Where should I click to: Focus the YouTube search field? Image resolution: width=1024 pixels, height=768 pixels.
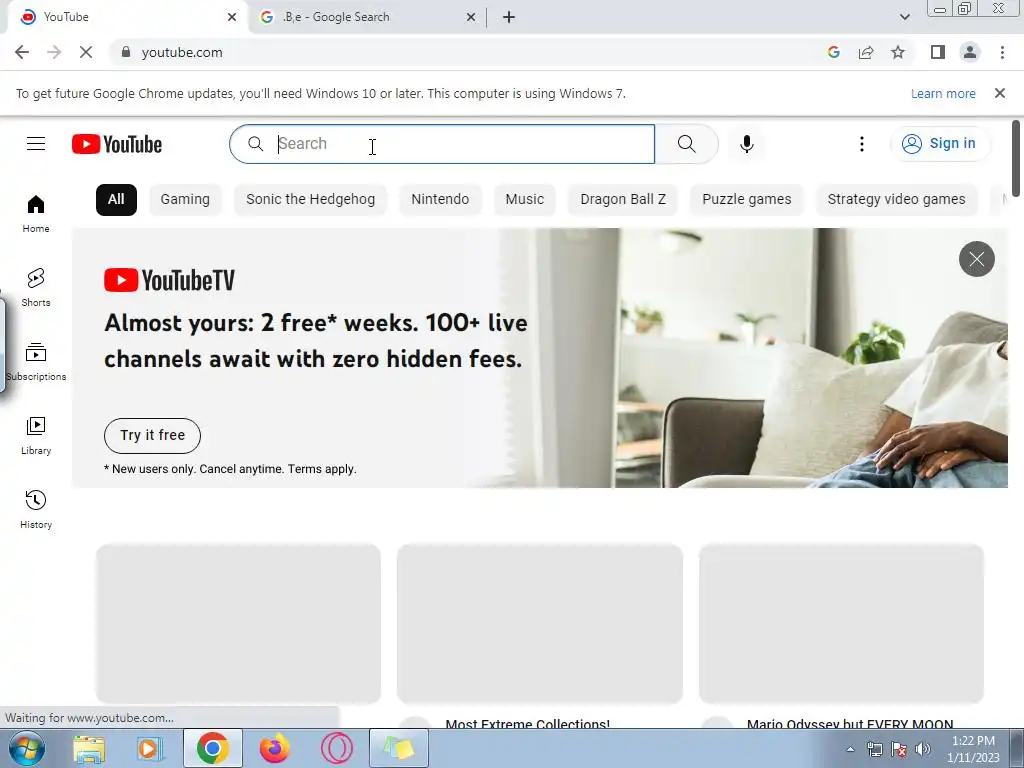pyautogui.click(x=442, y=144)
